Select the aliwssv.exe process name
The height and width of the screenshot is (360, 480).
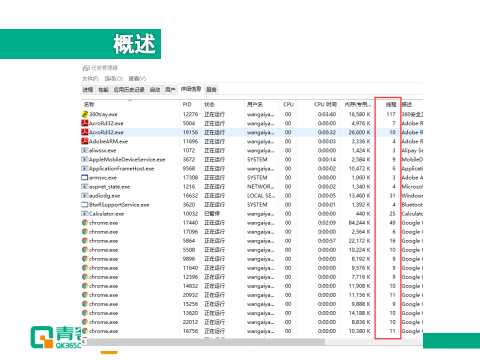[x=102, y=150]
